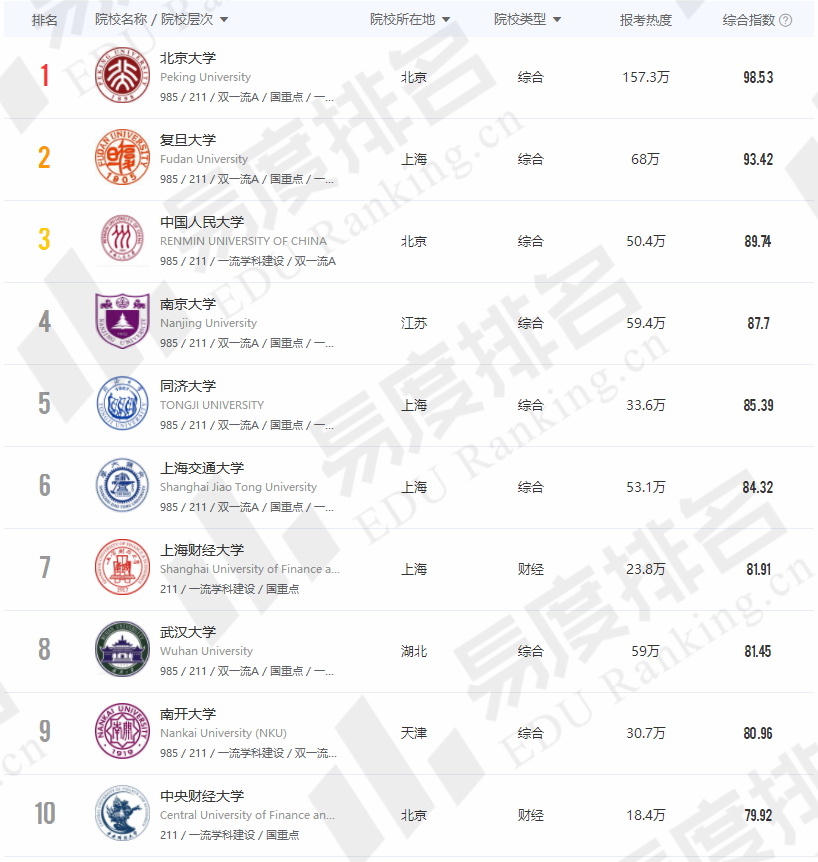Click the Renmin University logo emblem
Viewport: 818px width, 862px height.
(122, 240)
